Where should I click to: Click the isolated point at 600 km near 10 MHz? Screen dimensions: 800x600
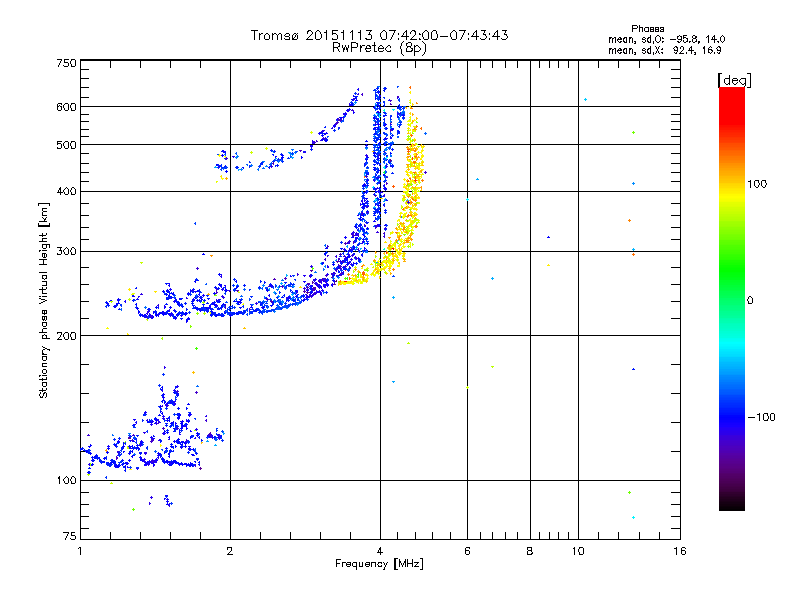tap(585, 99)
